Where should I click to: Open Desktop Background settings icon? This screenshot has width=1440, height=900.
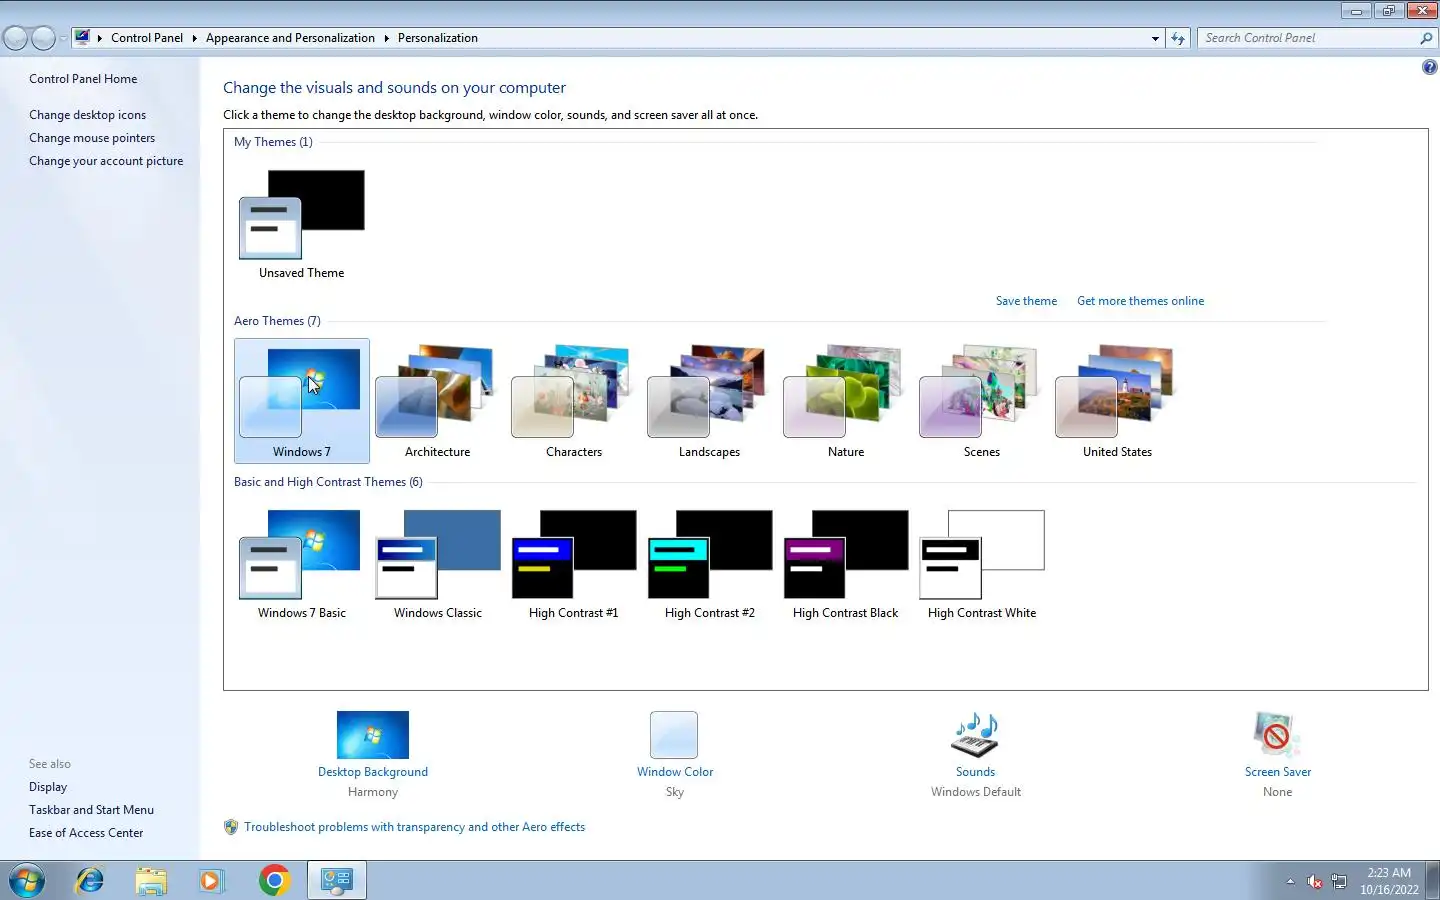click(x=373, y=735)
